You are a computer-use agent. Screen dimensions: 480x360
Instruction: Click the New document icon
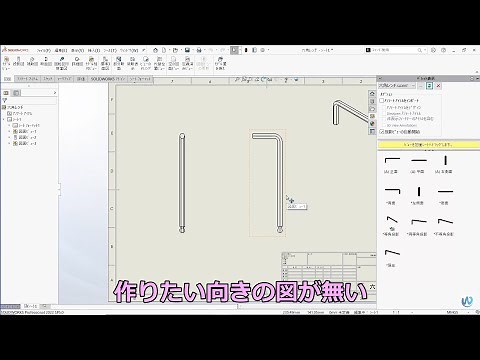(164, 50)
